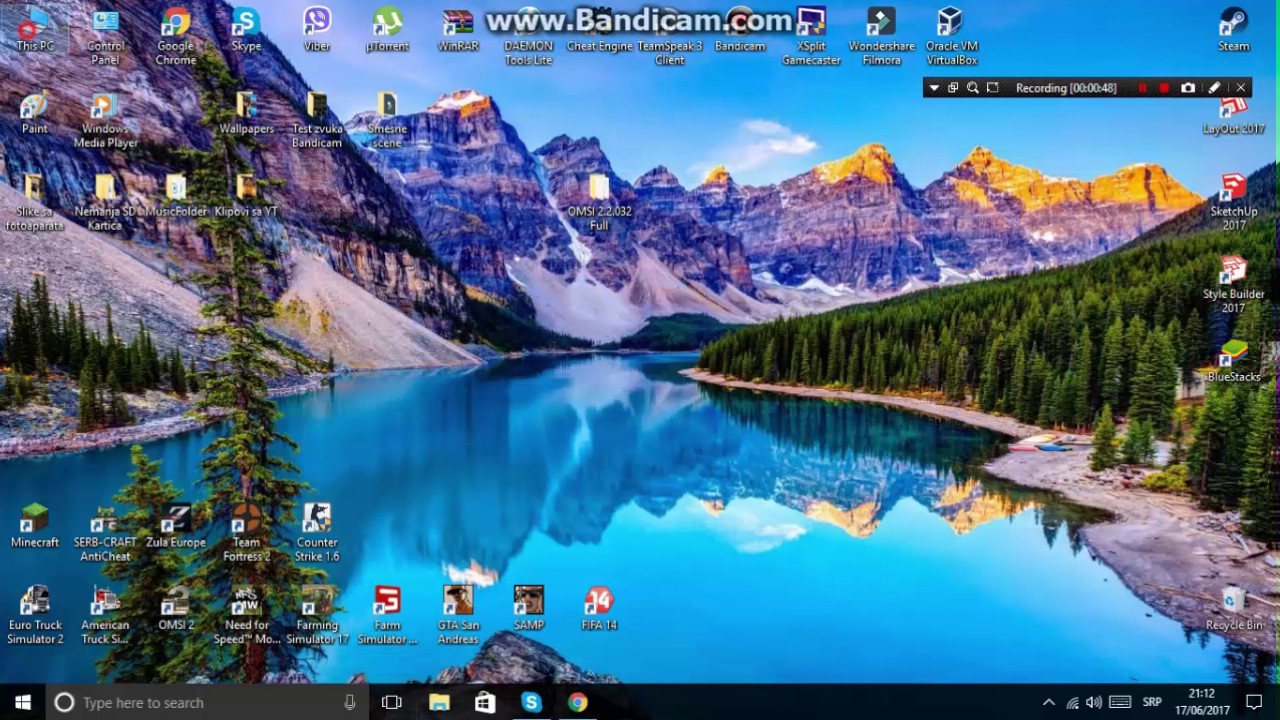Select the Wallpapers folder
1280x720 pixels.
coord(246,114)
